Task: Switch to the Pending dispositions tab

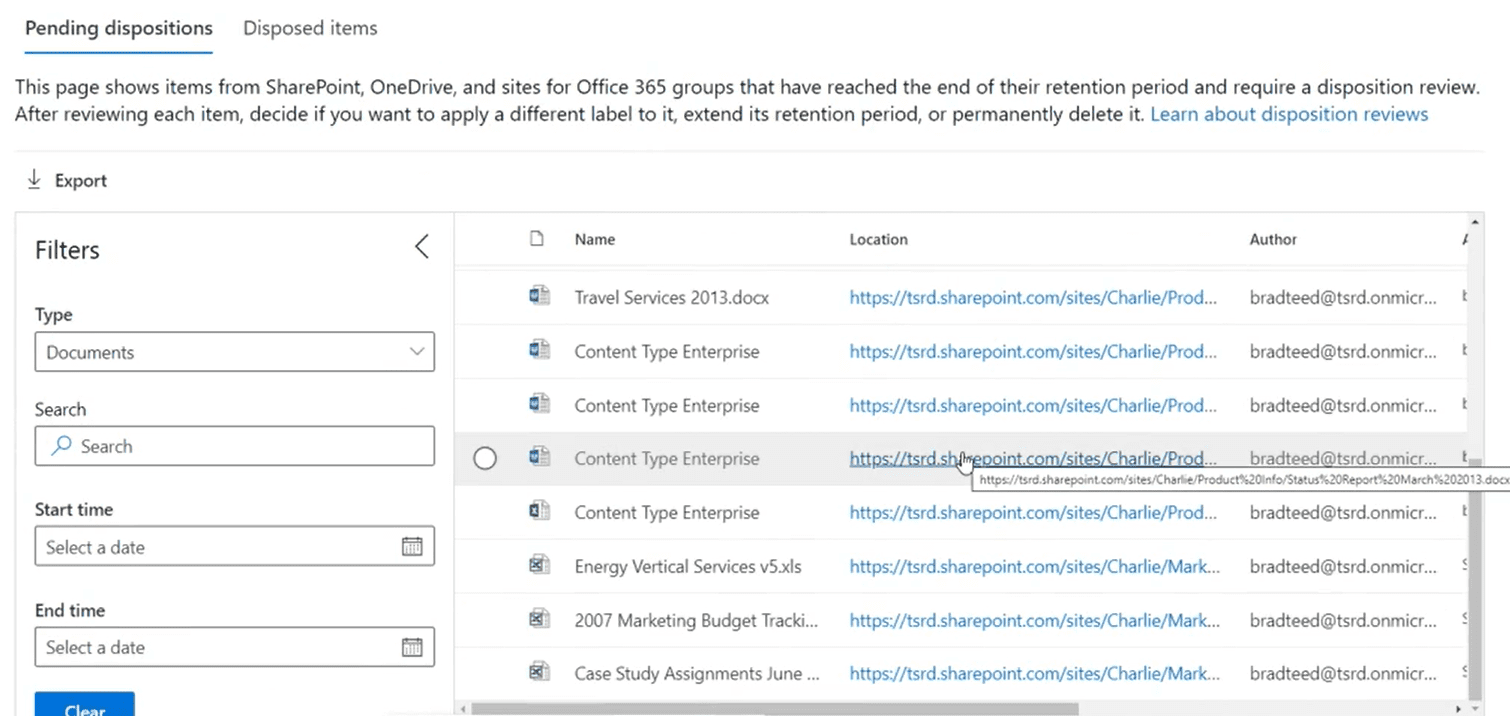Action: pyautogui.click(x=118, y=28)
